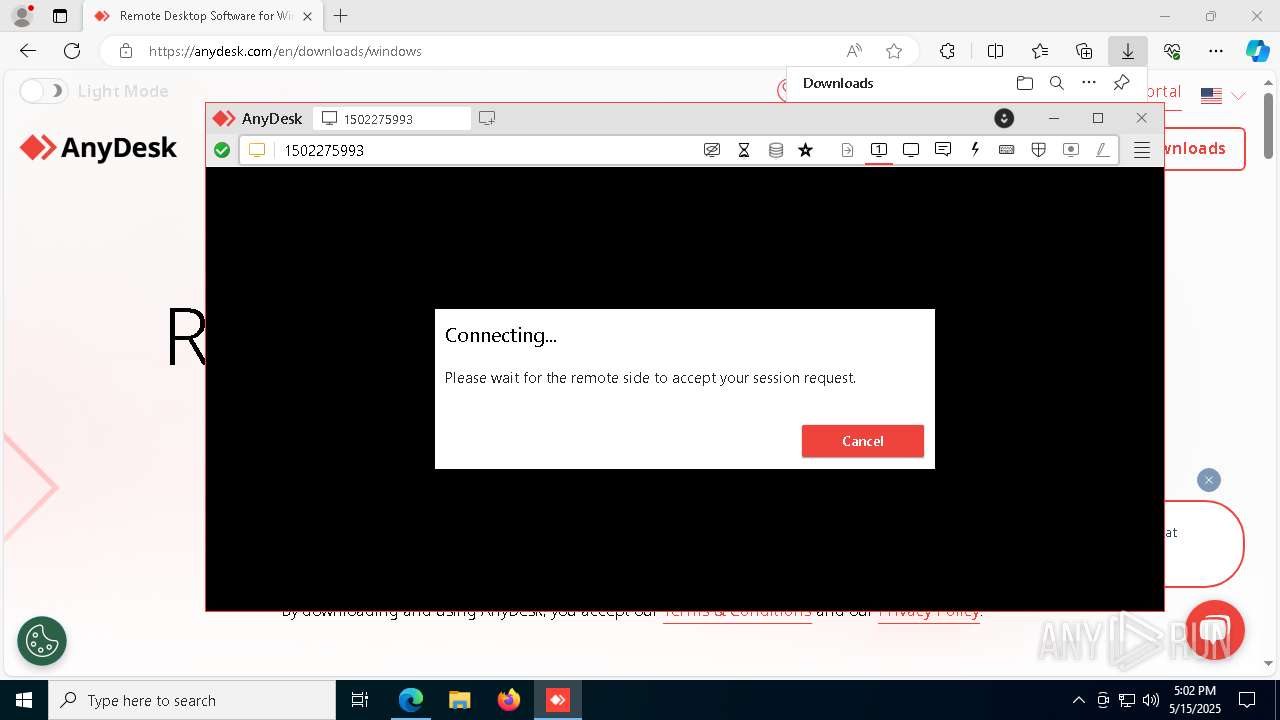Open Copilot icon in Edge
This screenshot has height=720, width=1280.
(1257, 51)
